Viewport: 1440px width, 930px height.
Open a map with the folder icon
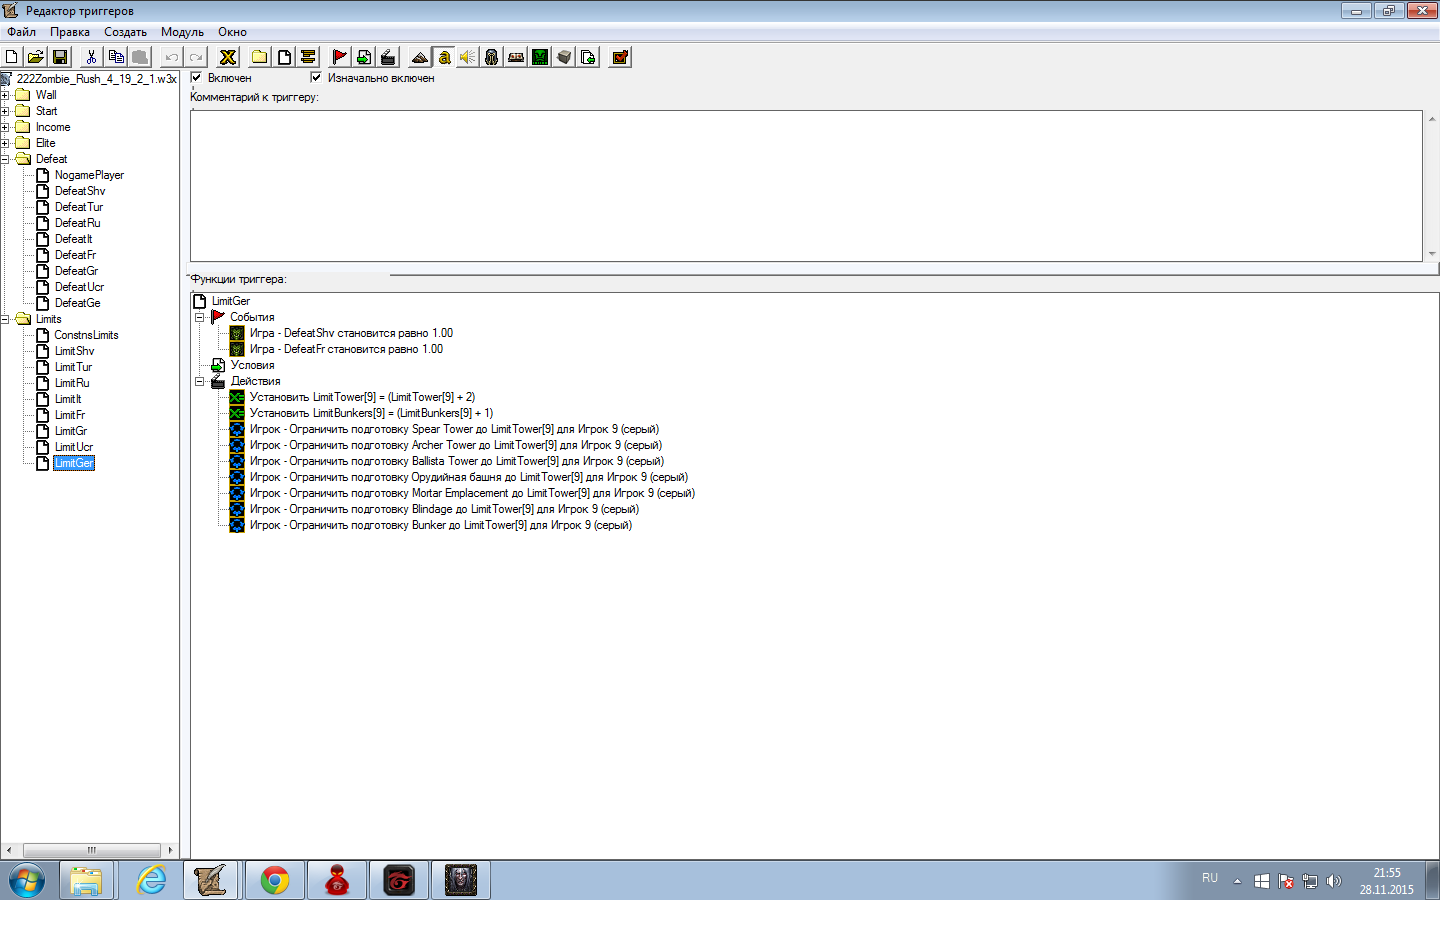coord(36,57)
